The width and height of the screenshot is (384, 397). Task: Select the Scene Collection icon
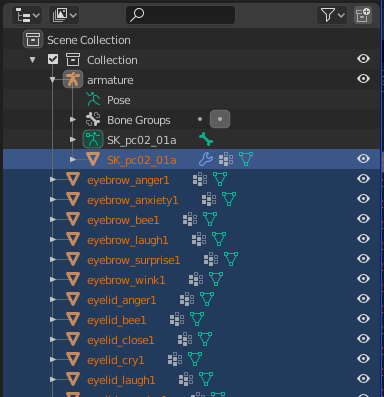(33, 40)
